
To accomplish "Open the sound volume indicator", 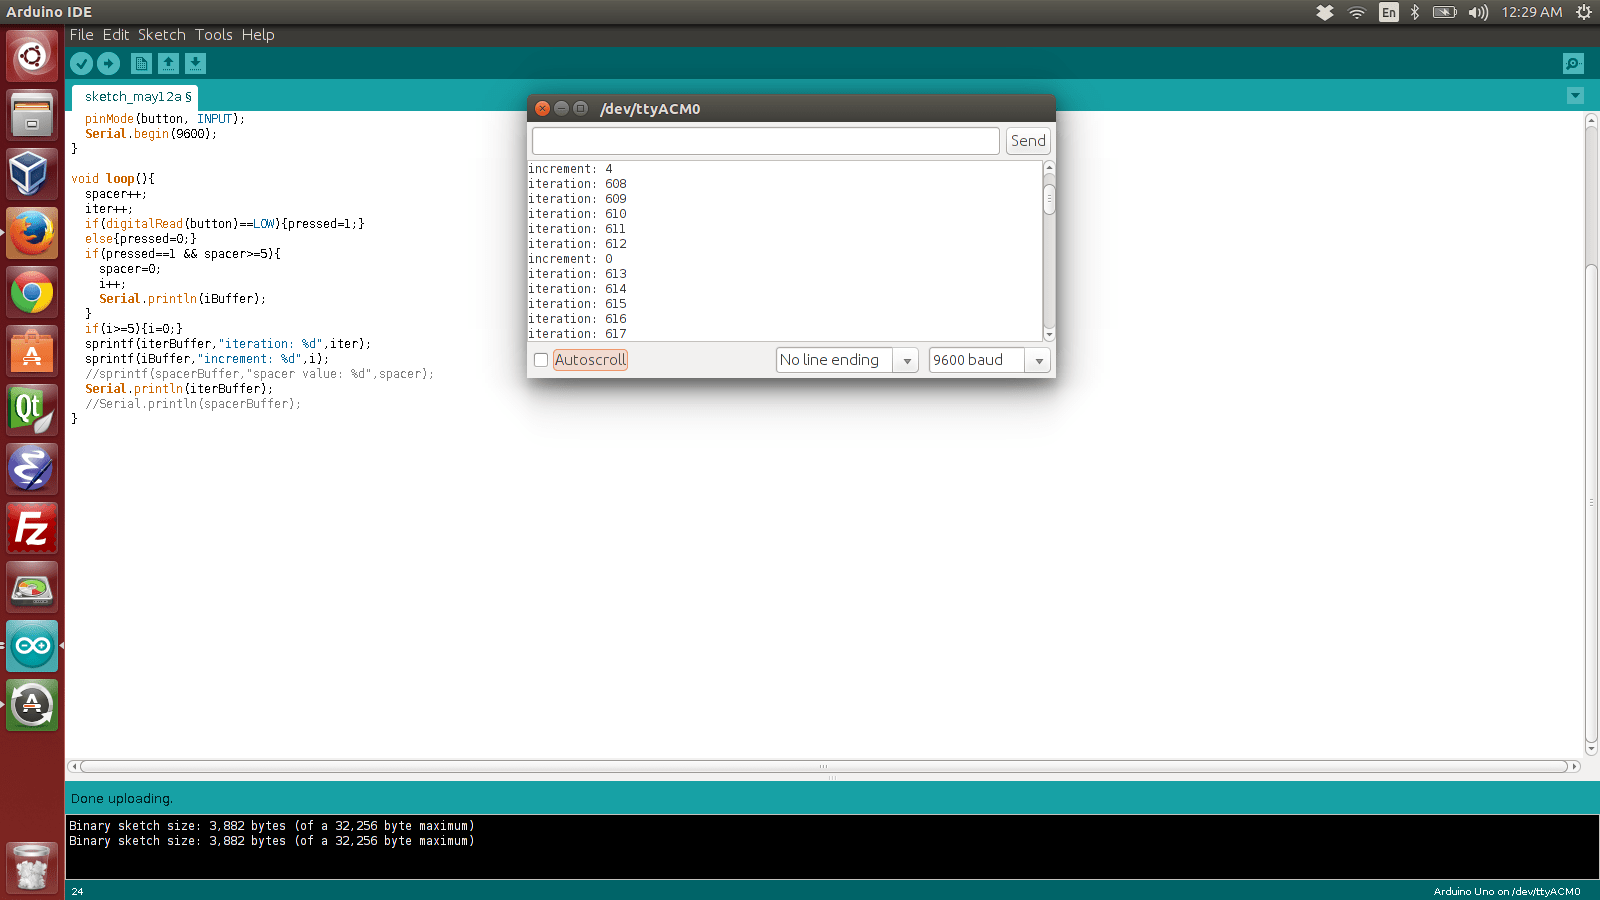I will [1479, 12].
